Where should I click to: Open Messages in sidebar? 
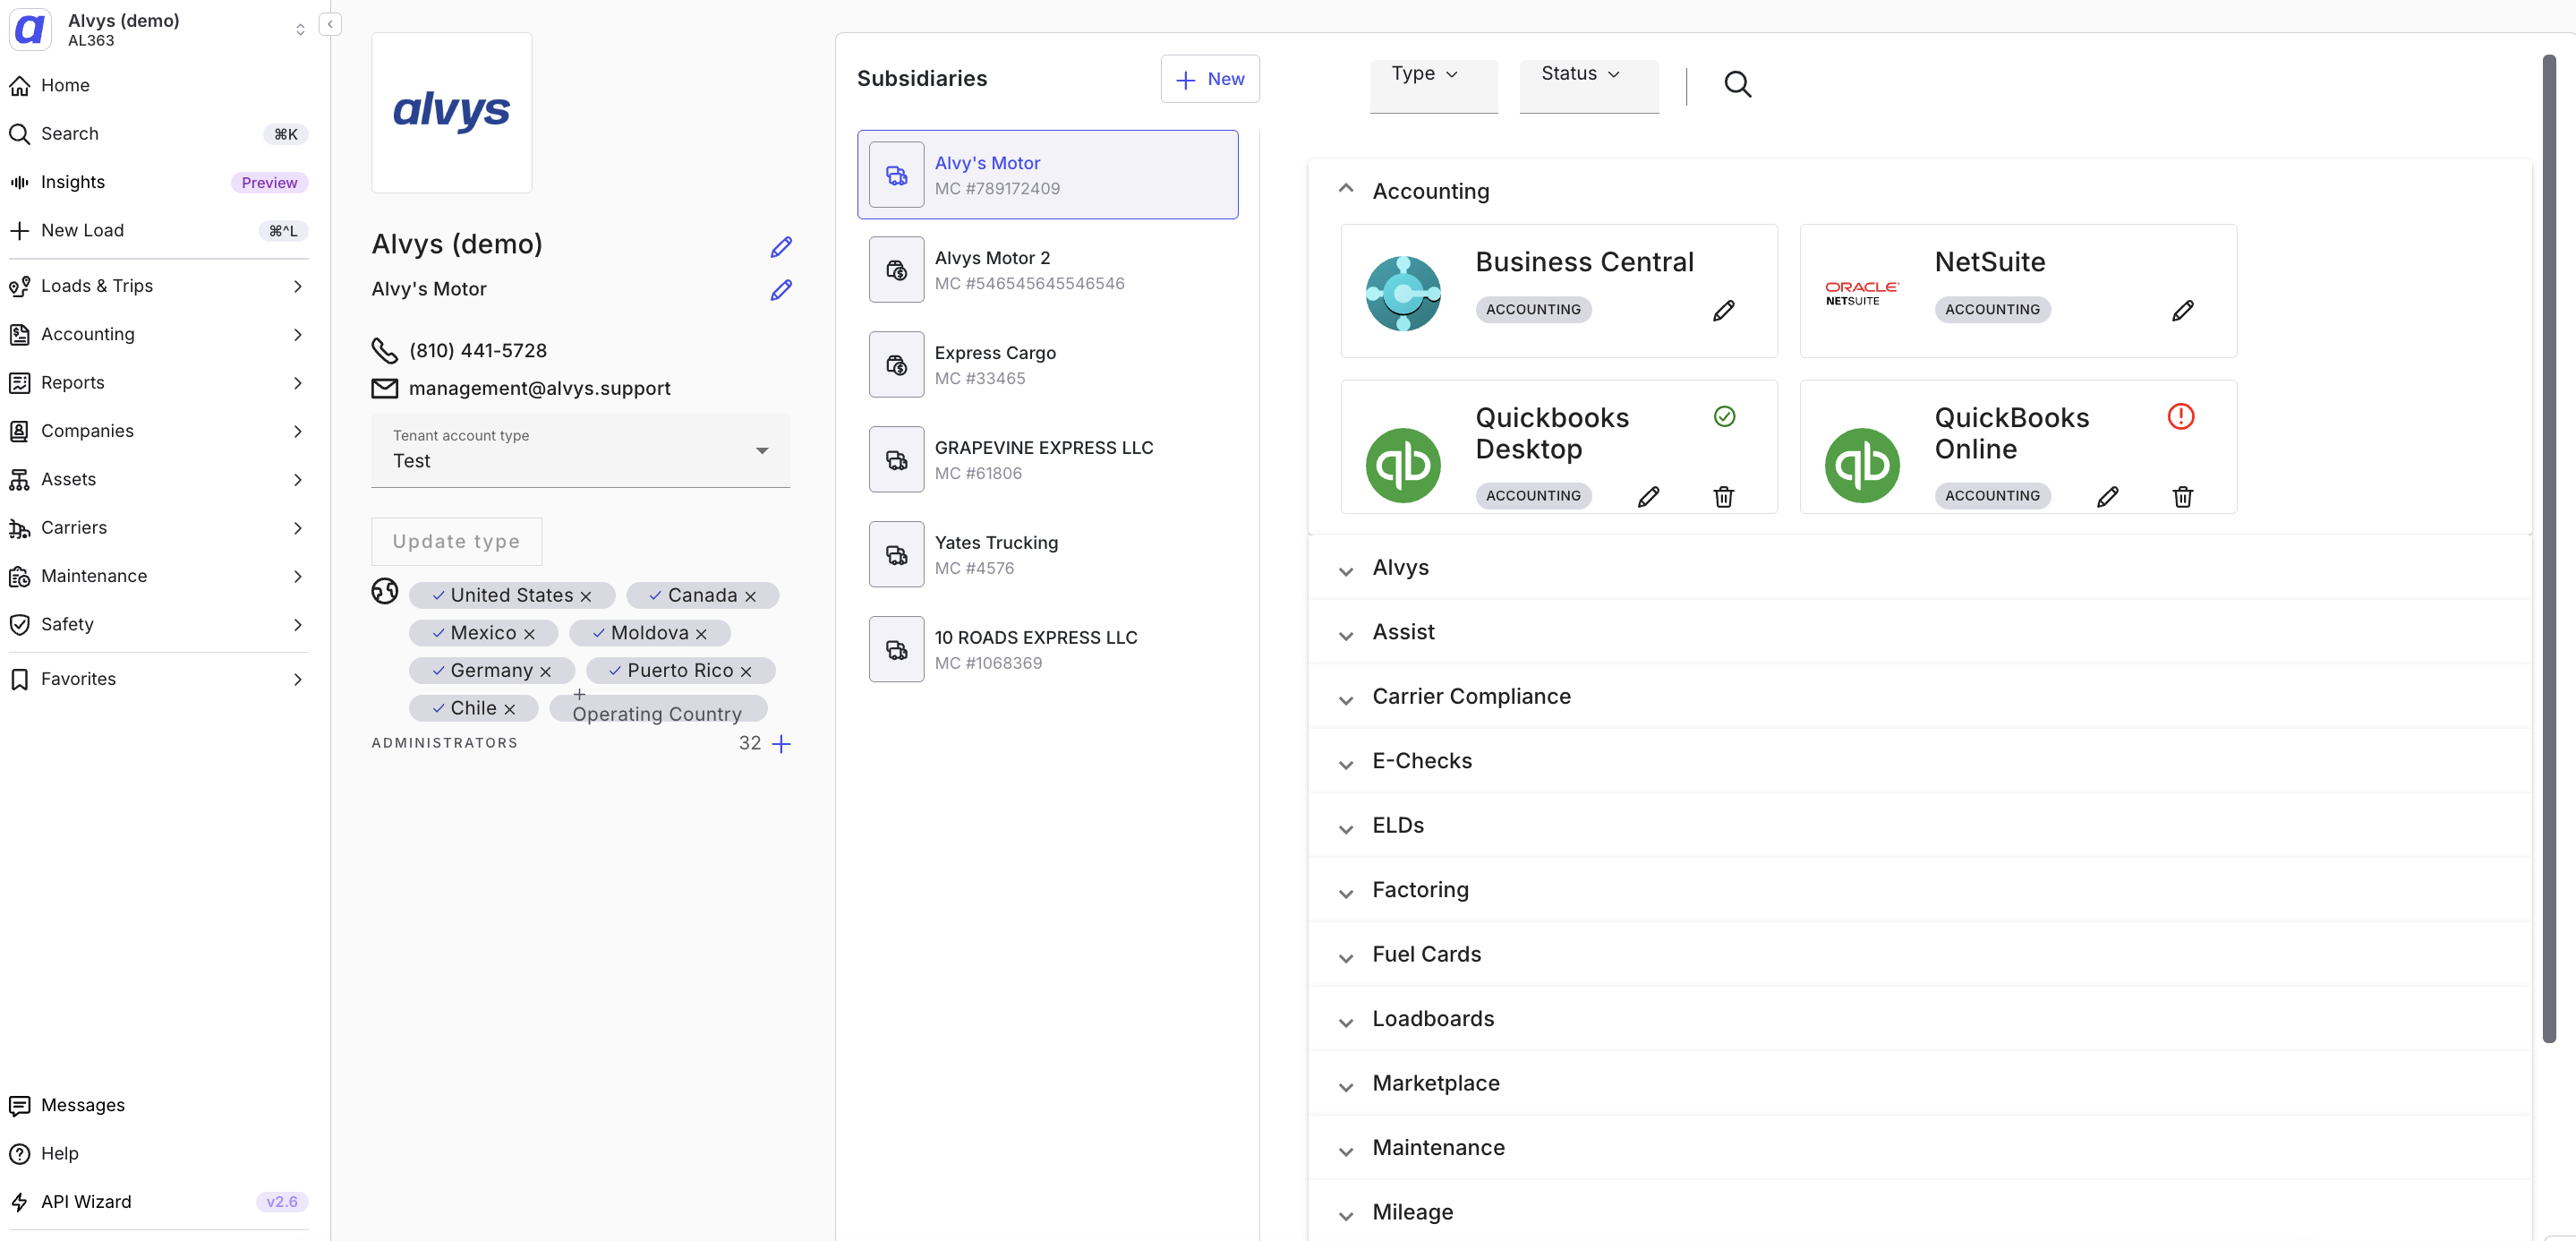pos(158,1106)
